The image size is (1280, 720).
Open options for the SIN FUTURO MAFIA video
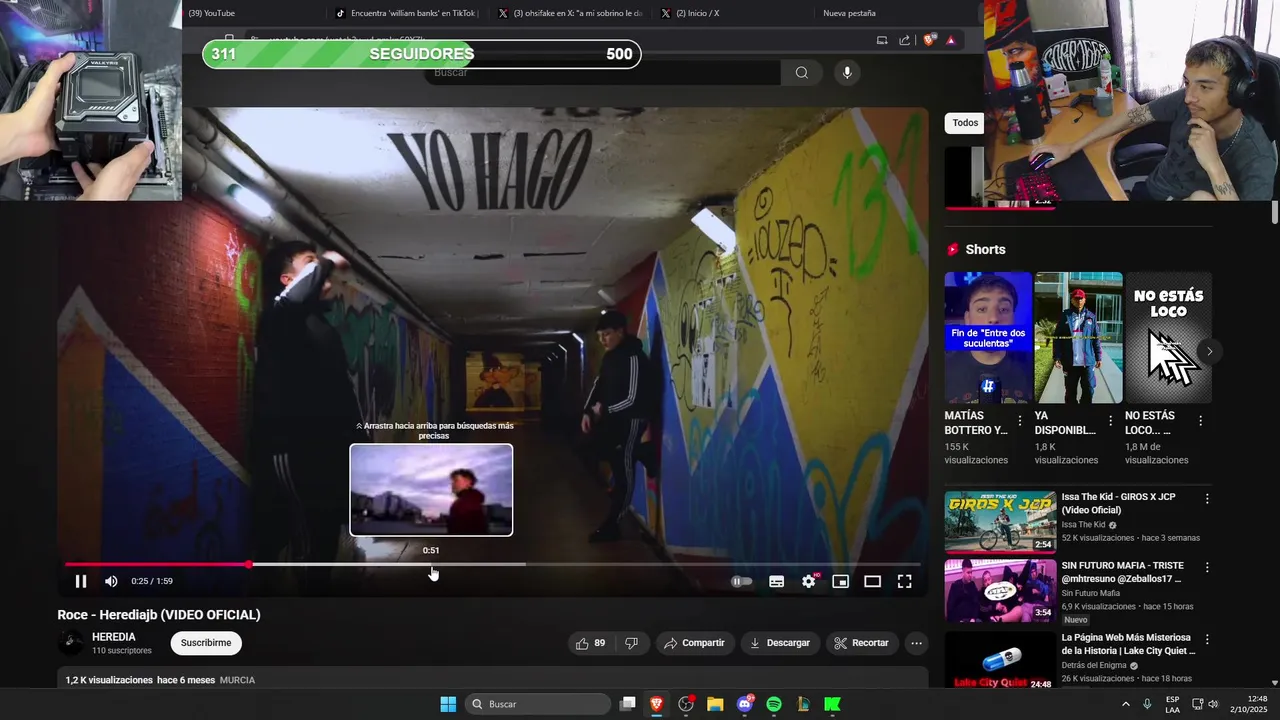[1207, 567]
